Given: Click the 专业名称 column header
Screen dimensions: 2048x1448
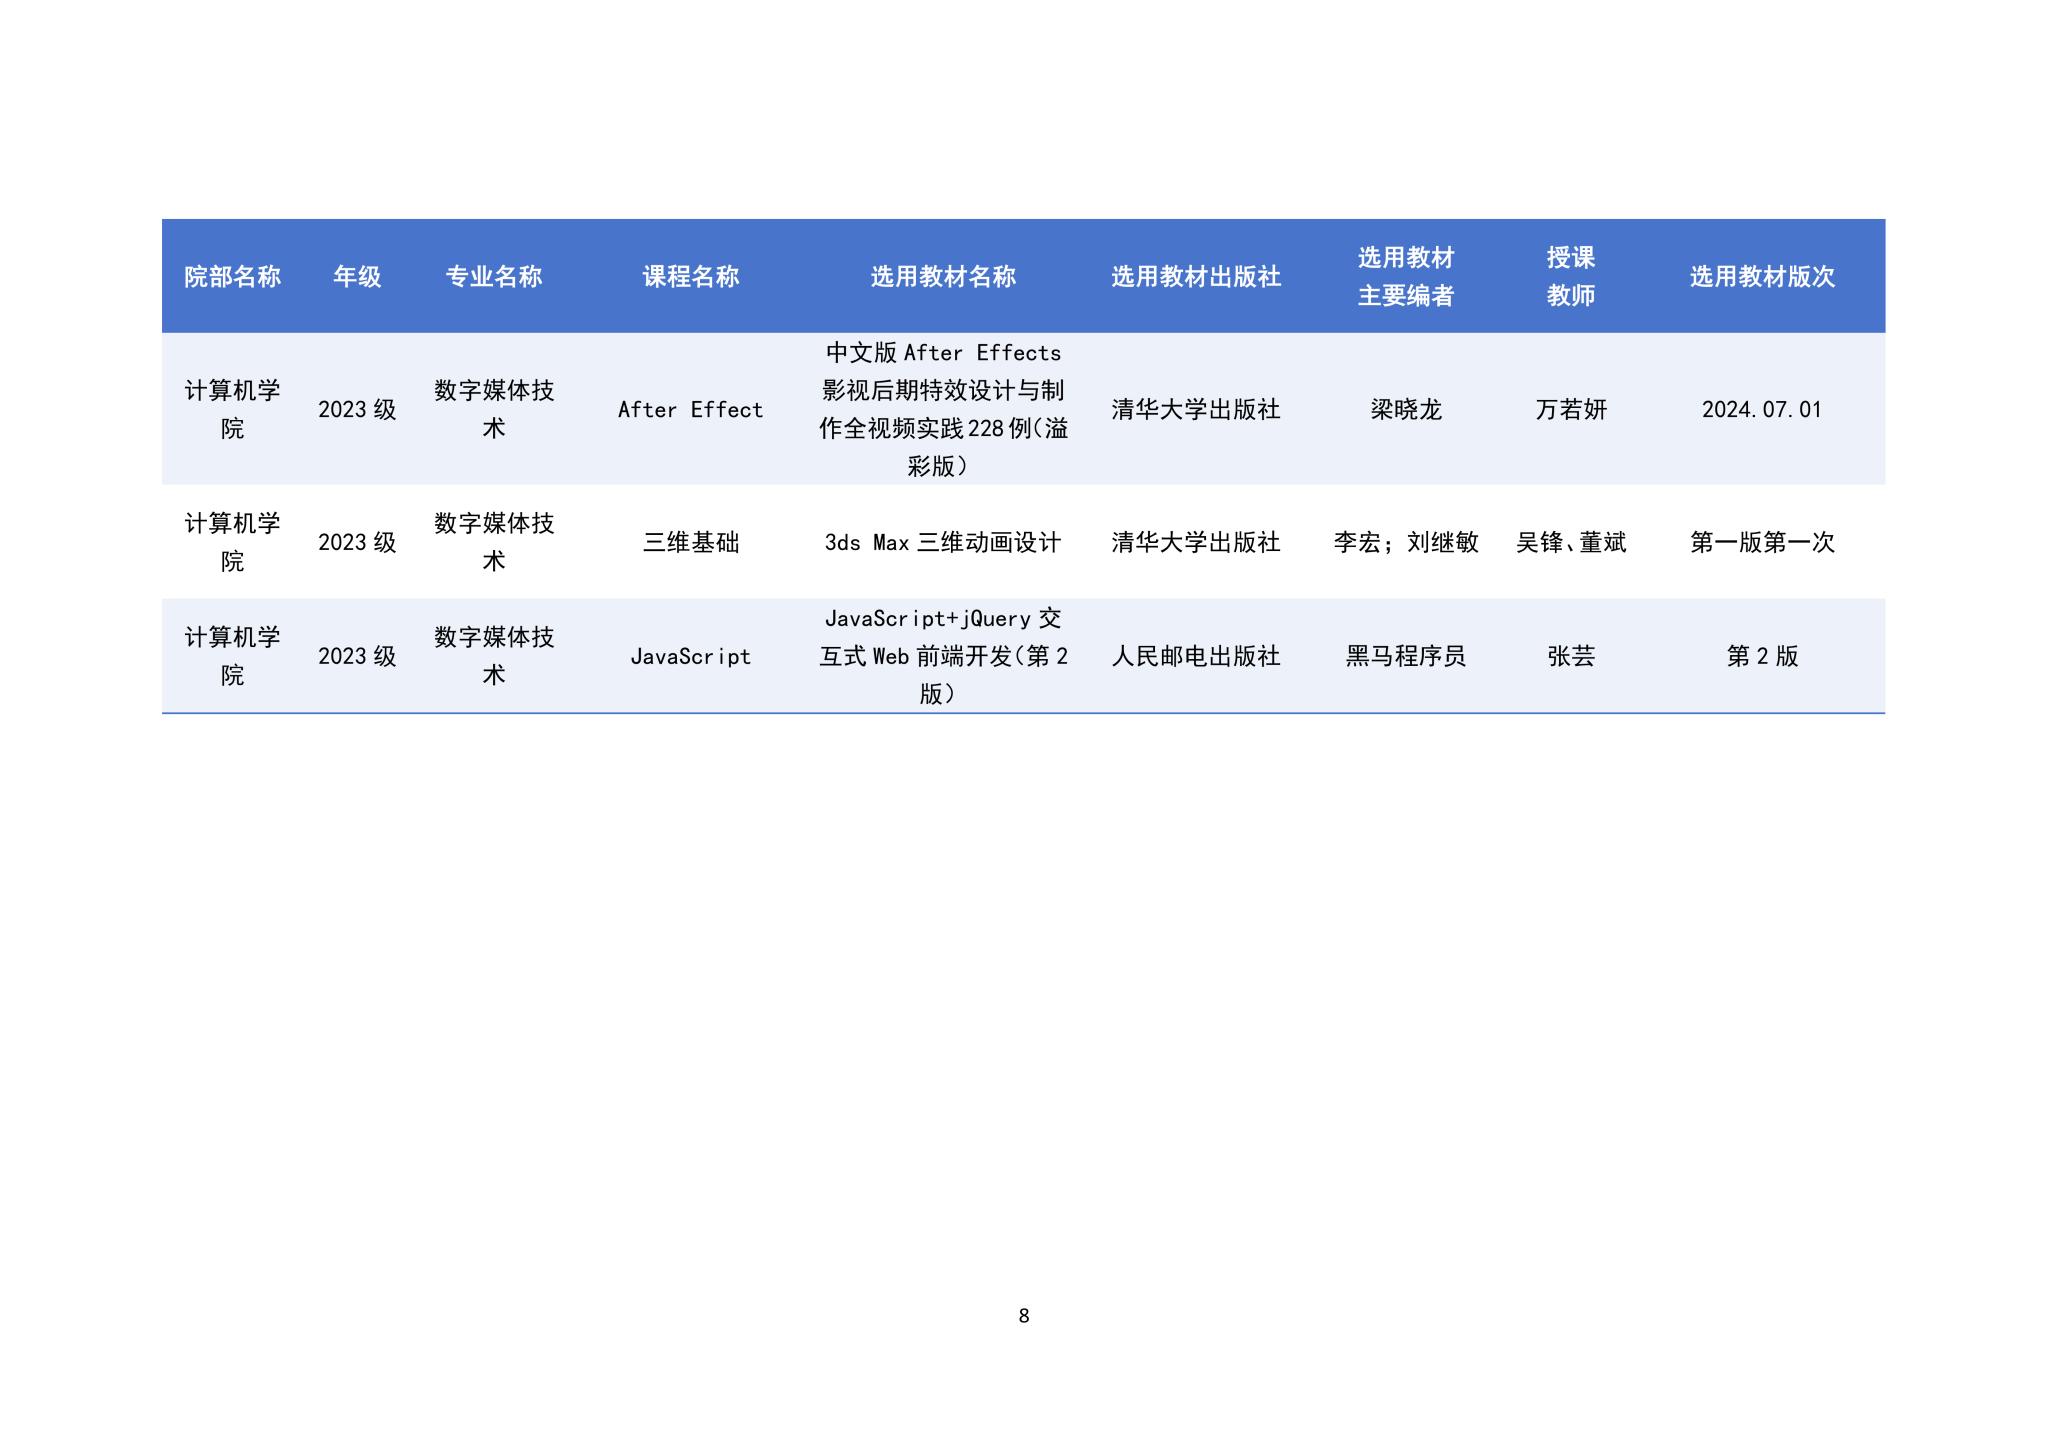Looking at the screenshot, I should (494, 277).
